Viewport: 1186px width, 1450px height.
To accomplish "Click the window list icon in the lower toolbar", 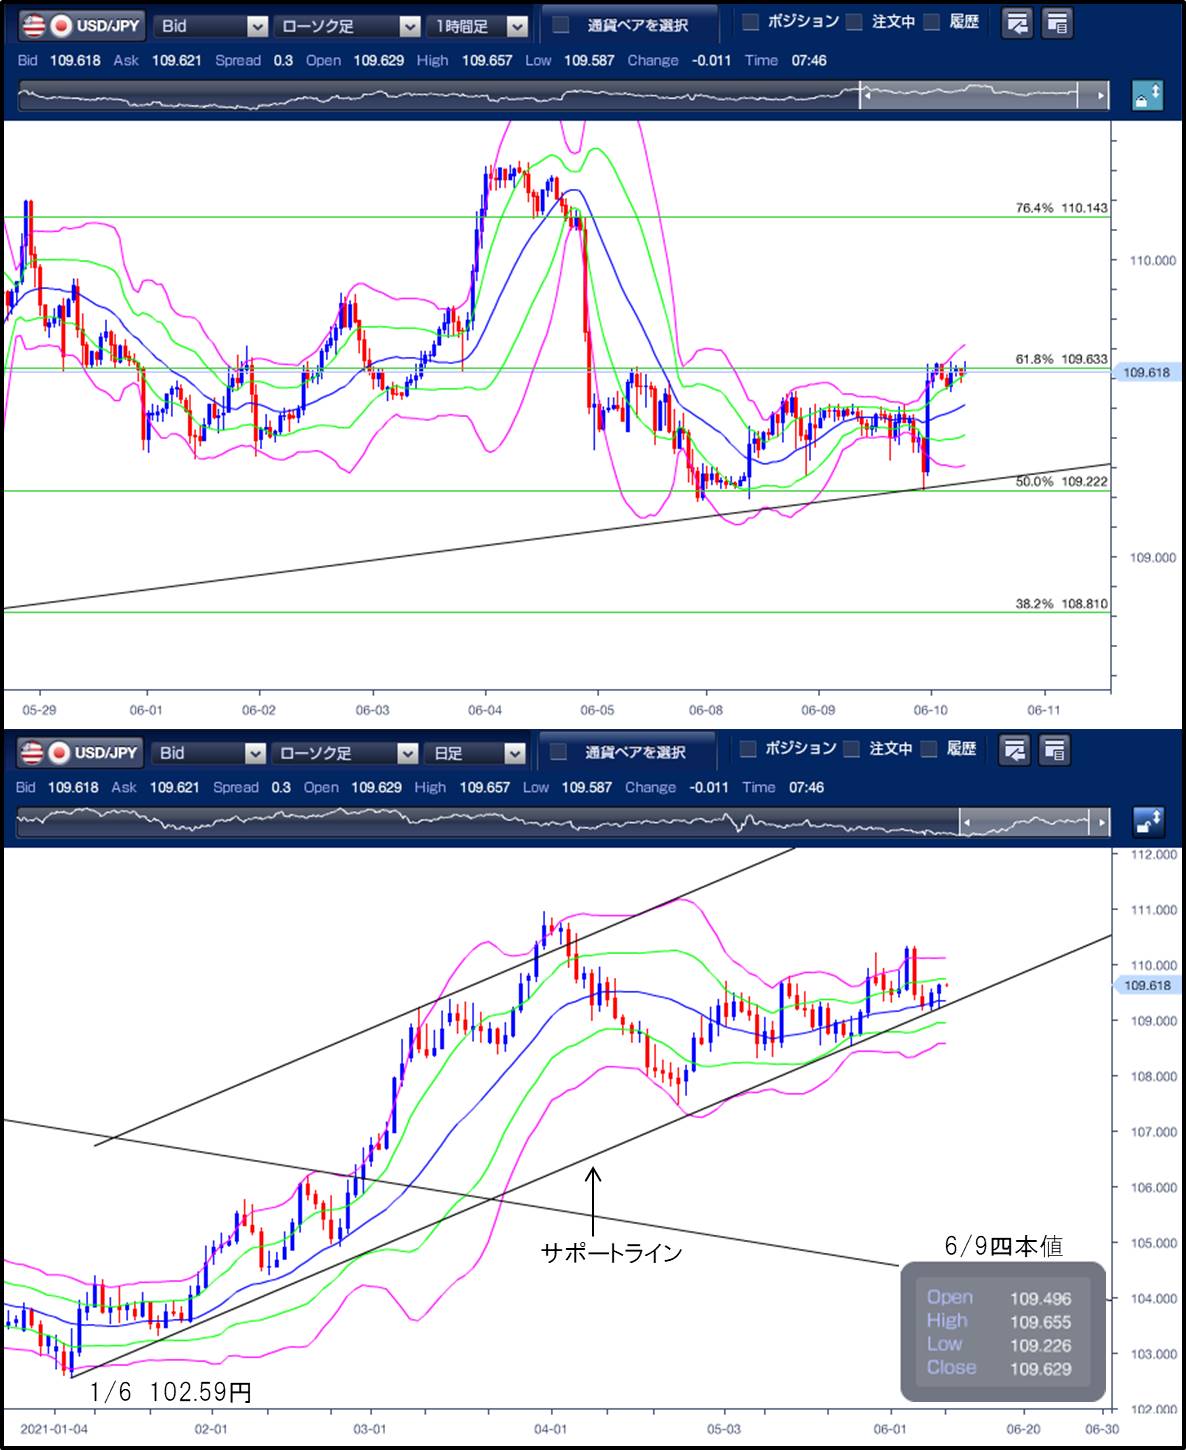I will point(1055,750).
